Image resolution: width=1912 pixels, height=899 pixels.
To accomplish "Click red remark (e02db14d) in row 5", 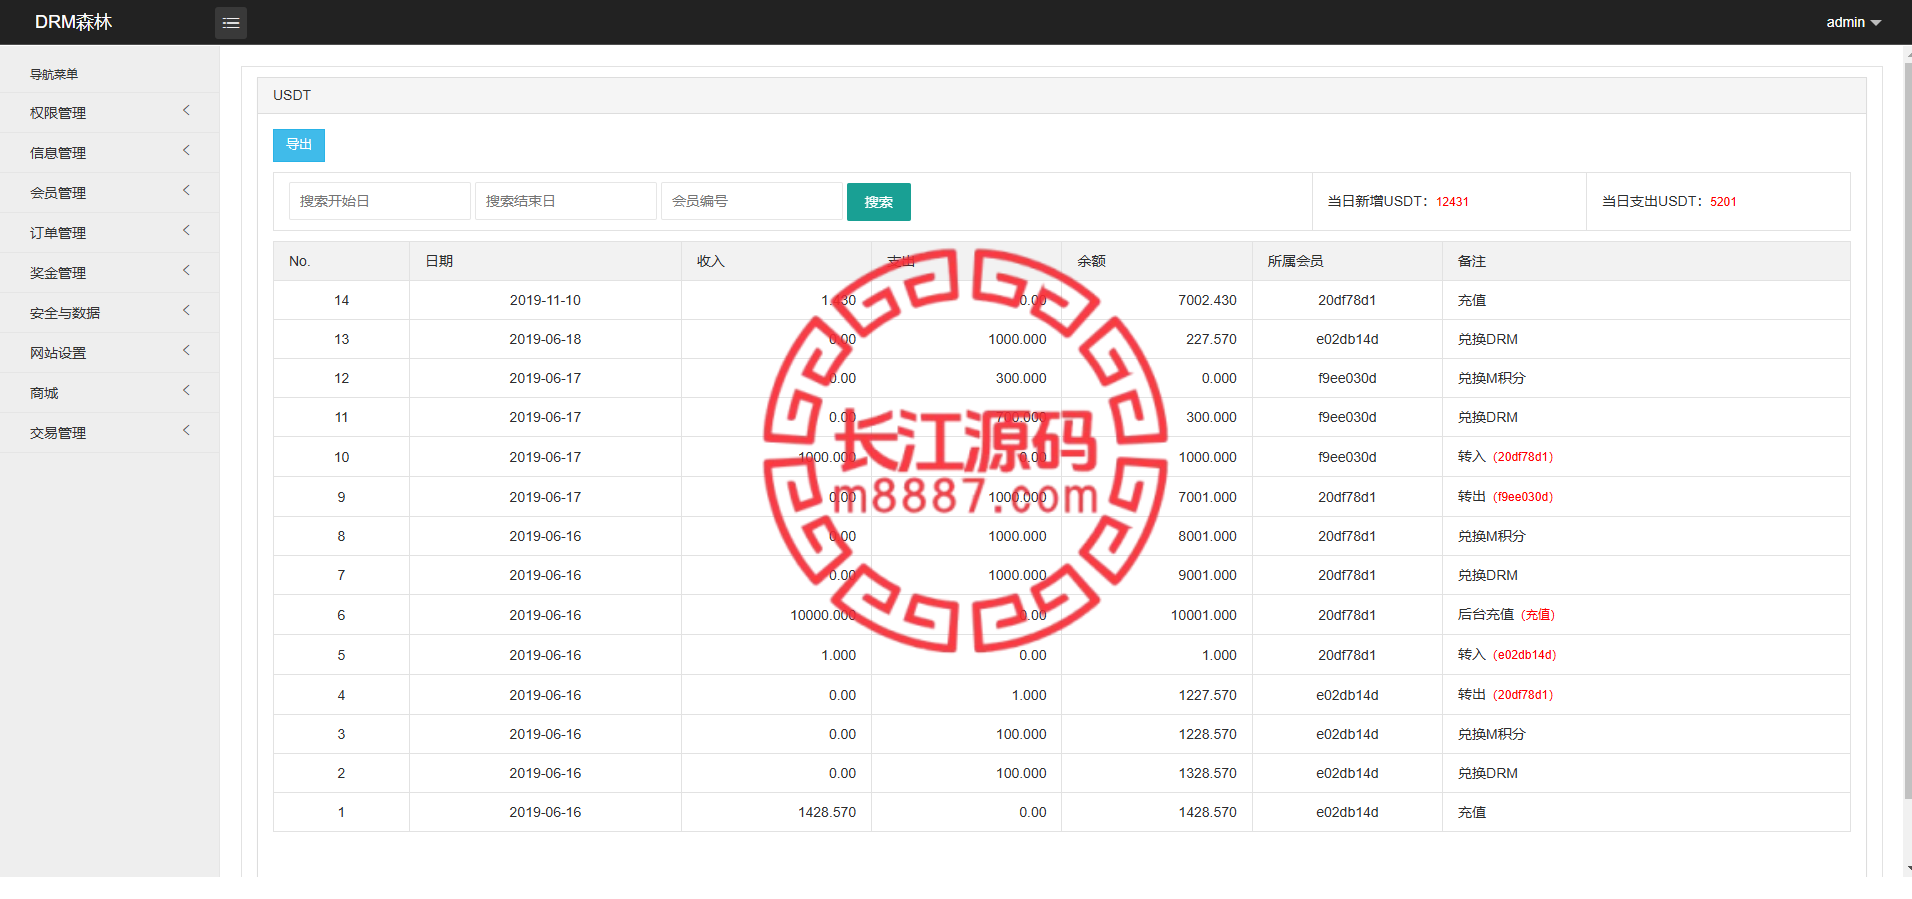I will pos(1525,655).
